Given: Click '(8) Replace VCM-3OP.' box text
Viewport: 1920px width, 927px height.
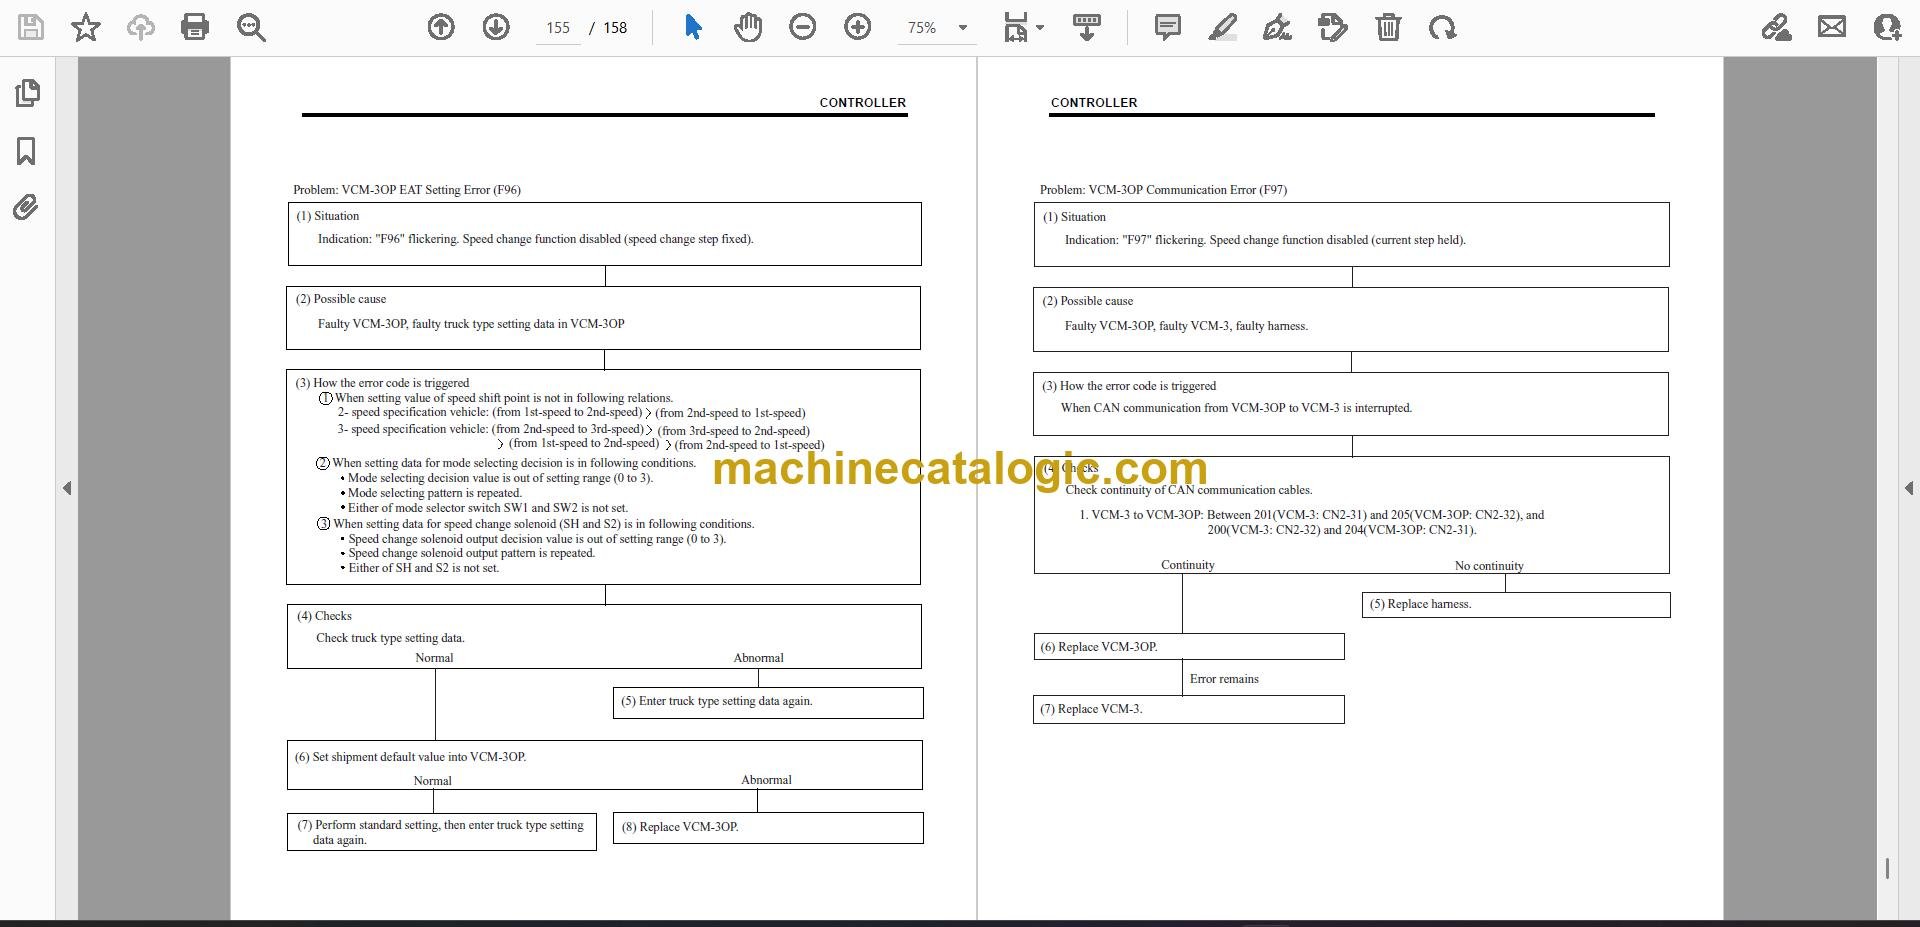Looking at the screenshot, I should coord(680,827).
